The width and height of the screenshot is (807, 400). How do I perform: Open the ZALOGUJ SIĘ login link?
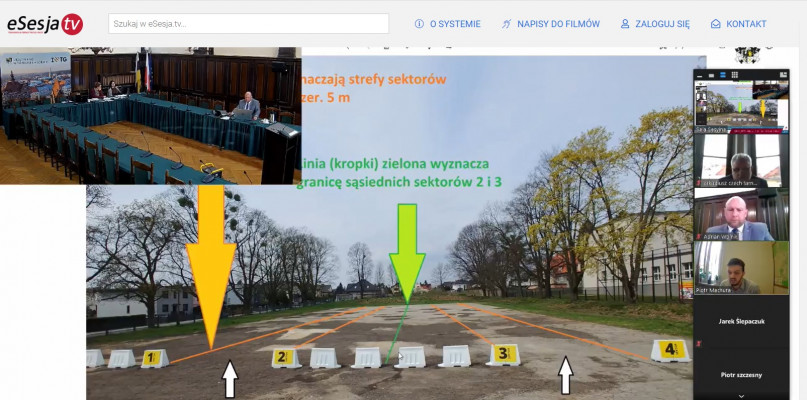click(662, 24)
